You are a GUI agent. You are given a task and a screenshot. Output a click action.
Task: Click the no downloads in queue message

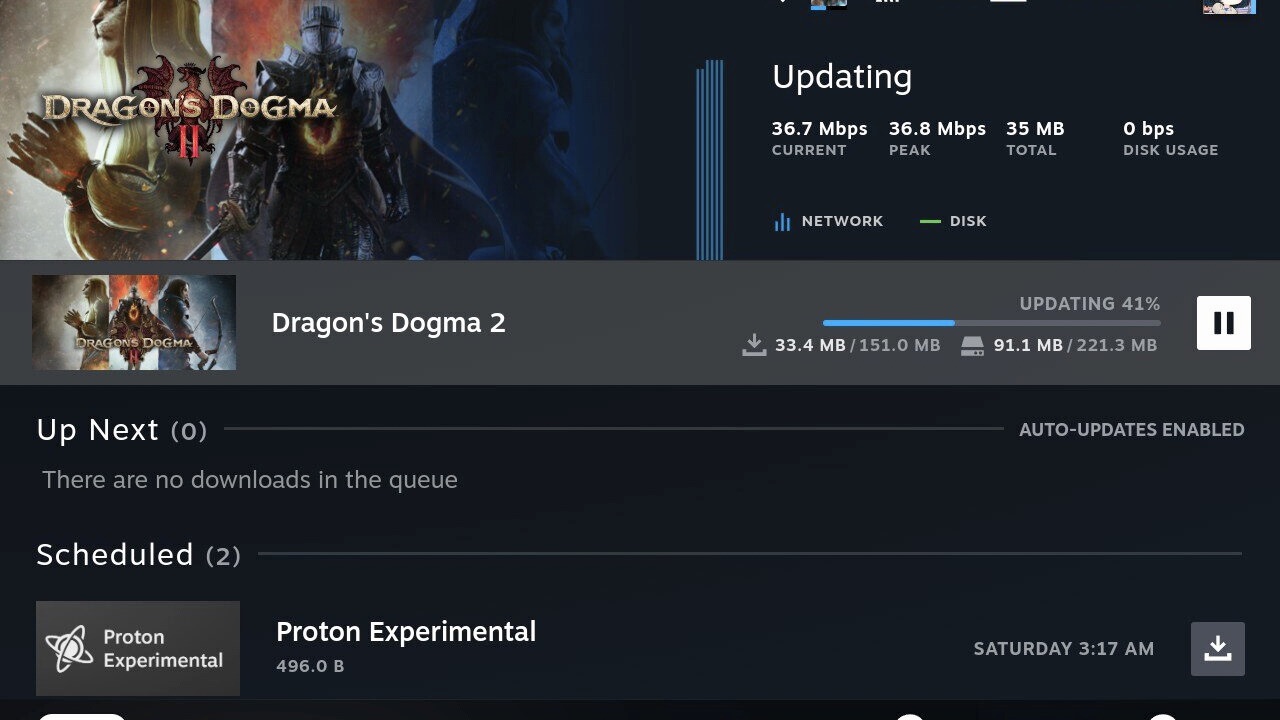pyautogui.click(x=250, y=480)
